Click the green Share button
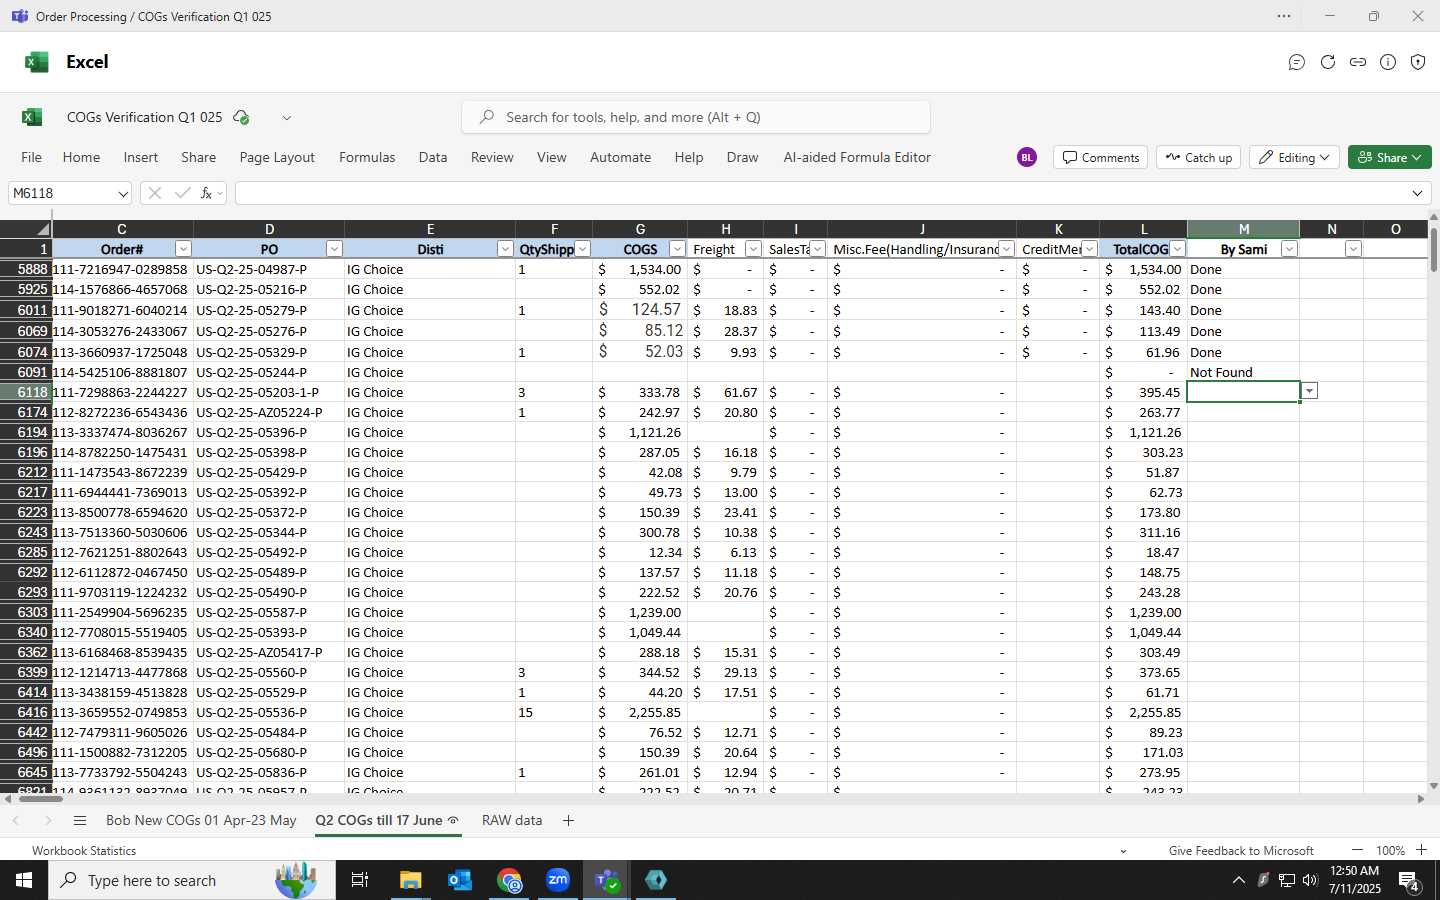This screenshot has height=900, width=1440. (x=1390, y=157)
